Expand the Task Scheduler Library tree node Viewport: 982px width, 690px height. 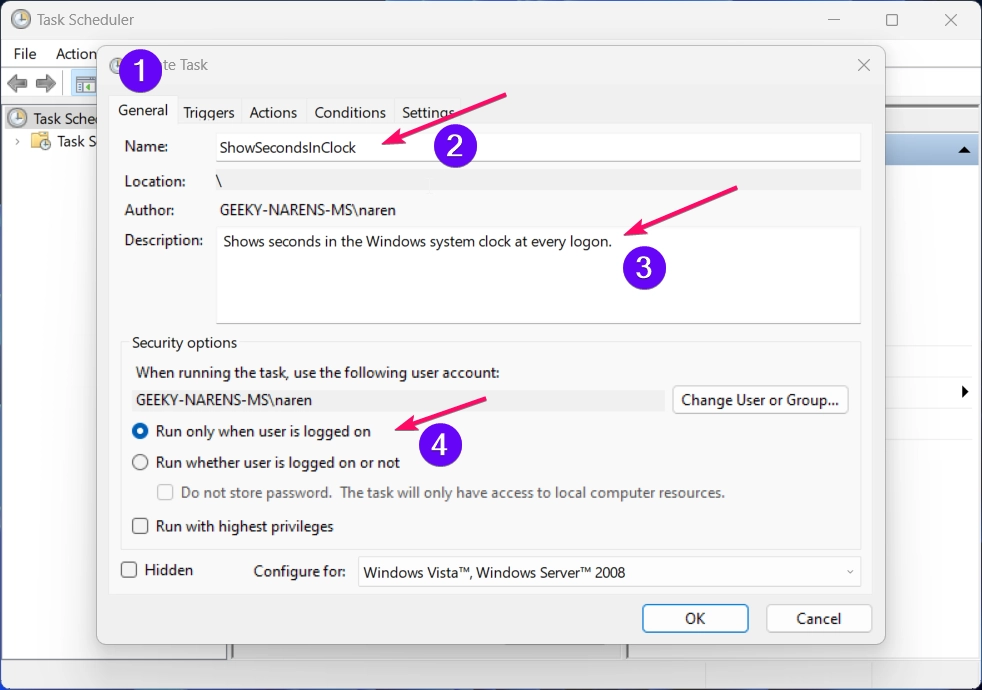(18, 142)
